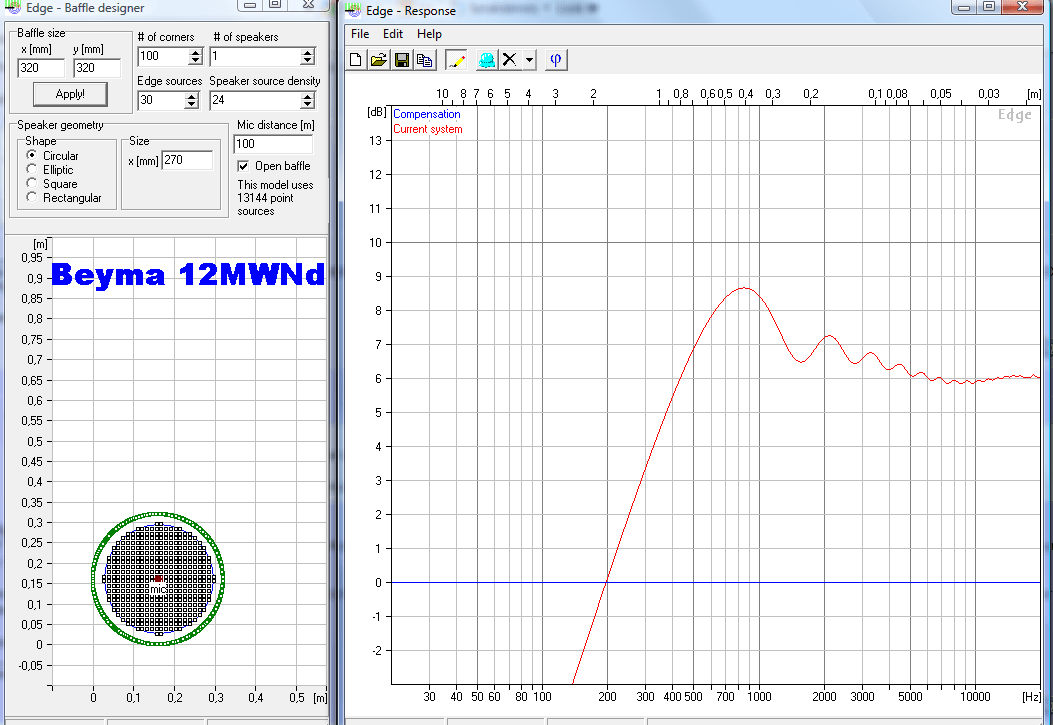Maximize the Edge Response window
The width and height of the screenshot is (1053, 725).
tap(989, 7)
